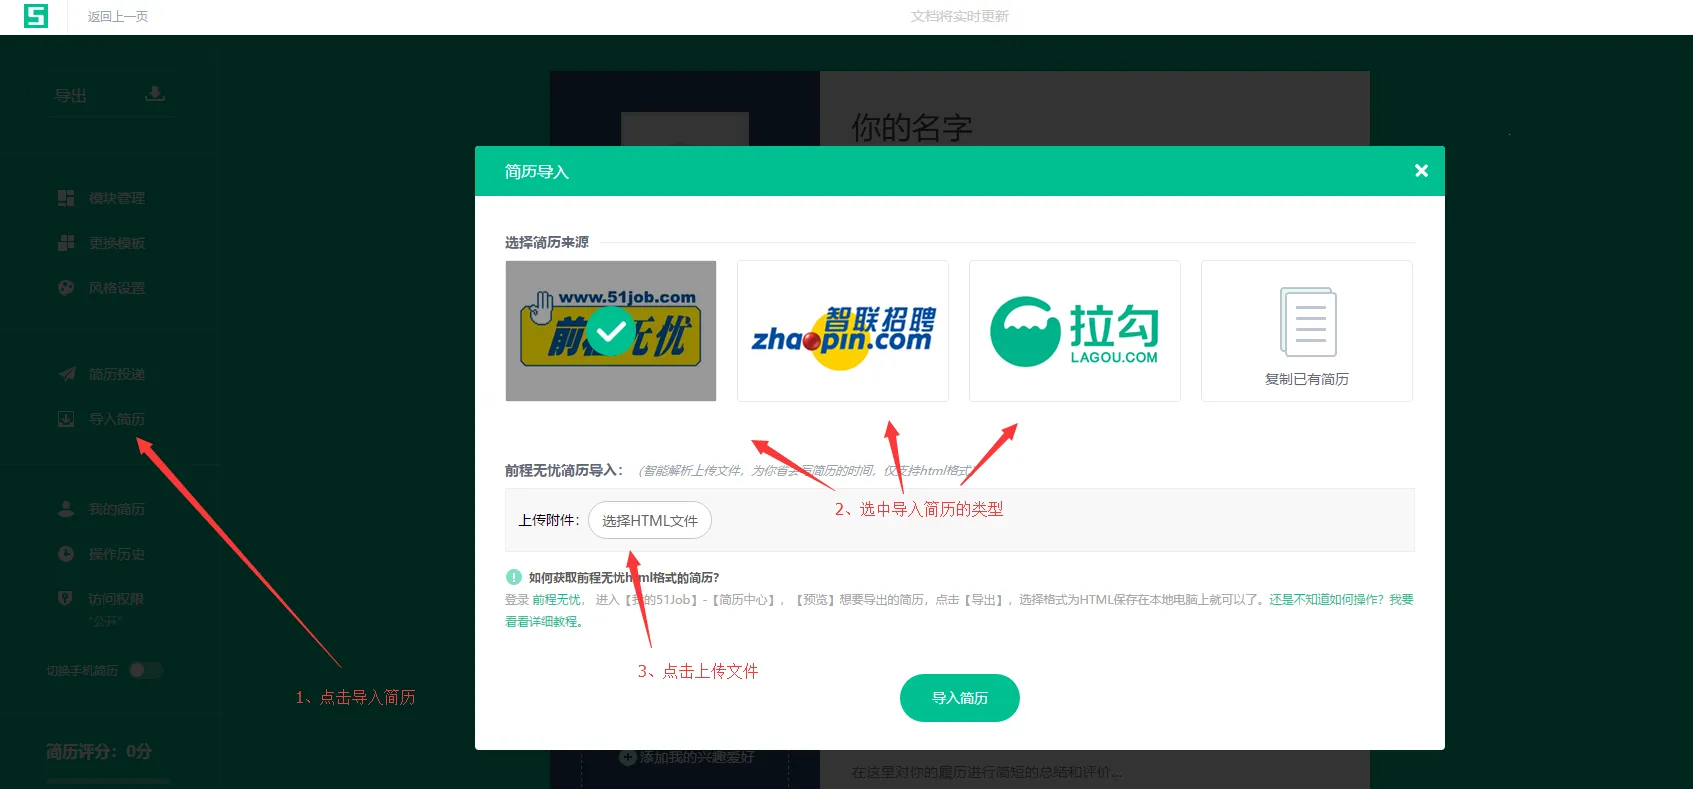The height and width of the screenshot is (789, 1693).
Task: Open 更换模板 in the sidebar
Action: coord(117,243)
